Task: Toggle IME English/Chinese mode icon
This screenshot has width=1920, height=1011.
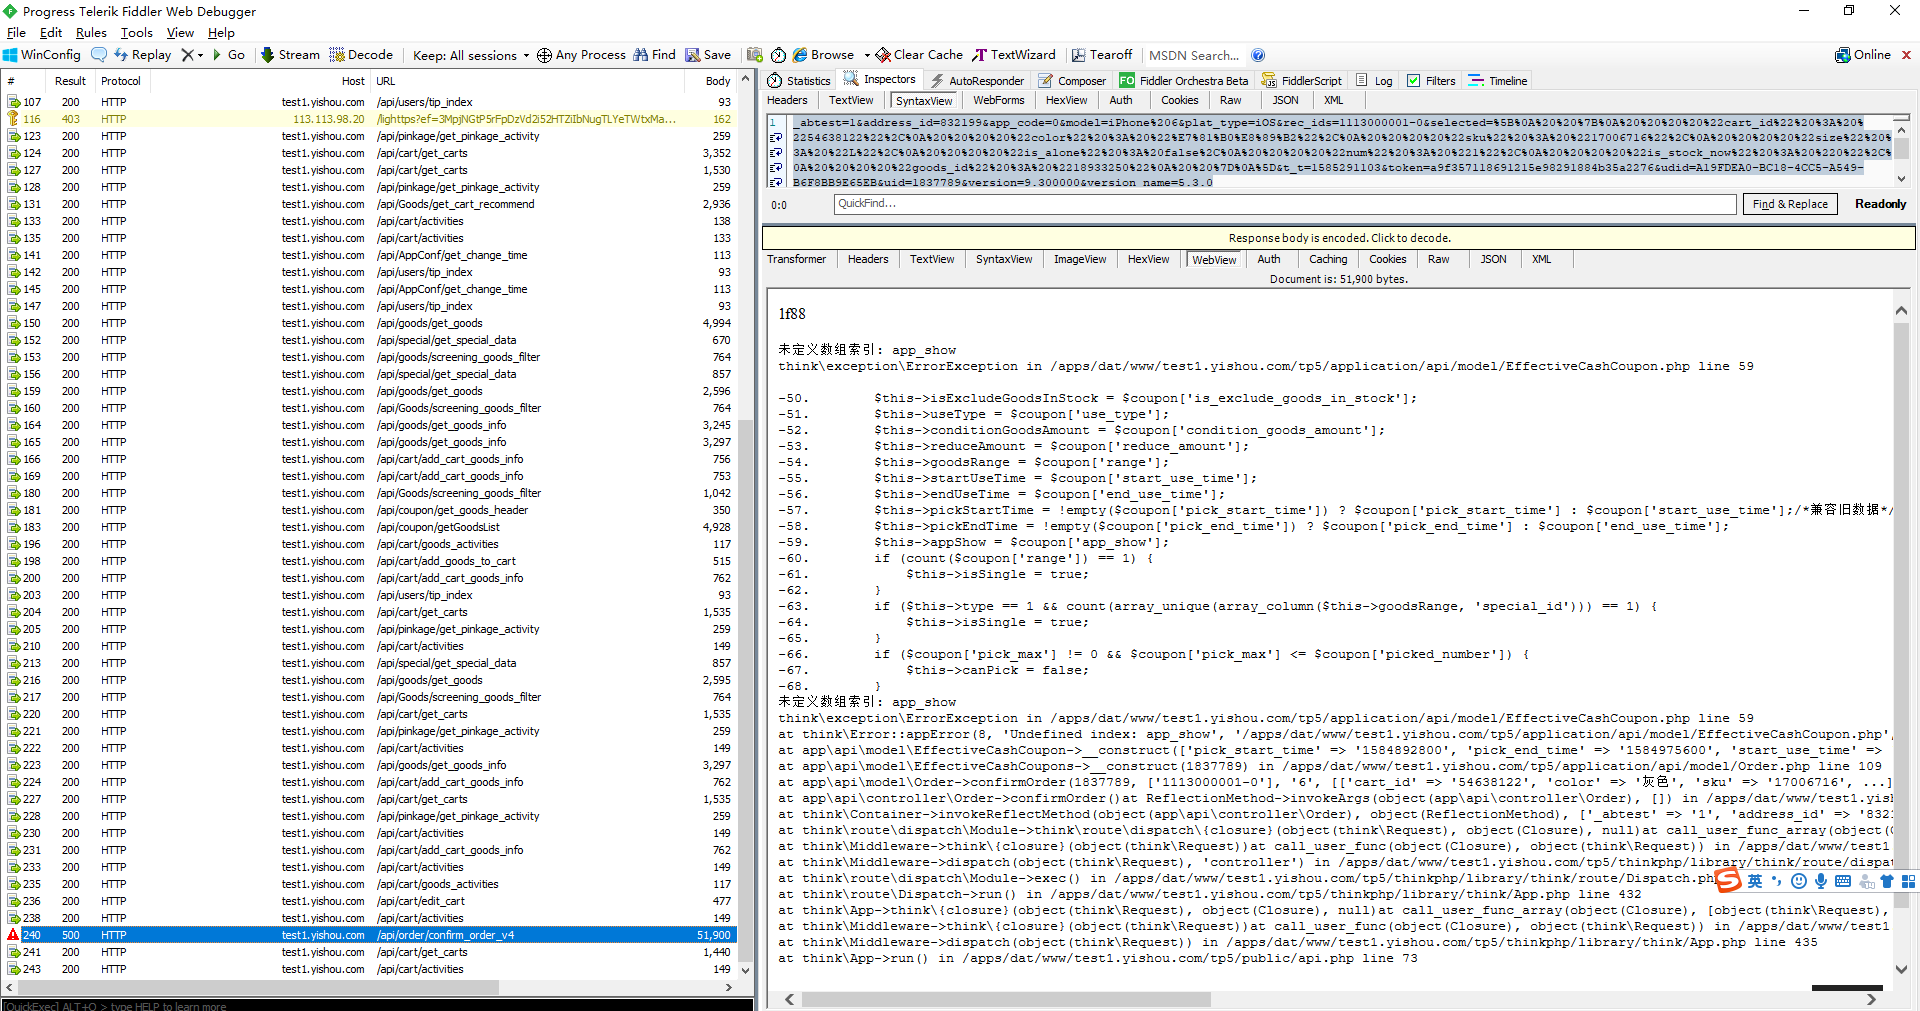Action: (1755, 881)
